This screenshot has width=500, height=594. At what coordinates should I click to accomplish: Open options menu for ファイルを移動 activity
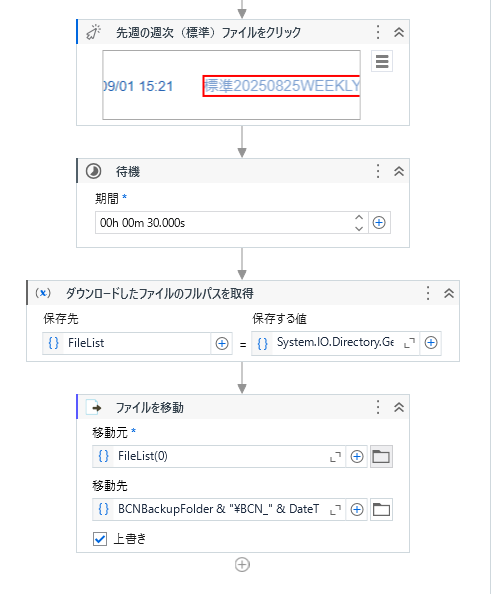378,407
